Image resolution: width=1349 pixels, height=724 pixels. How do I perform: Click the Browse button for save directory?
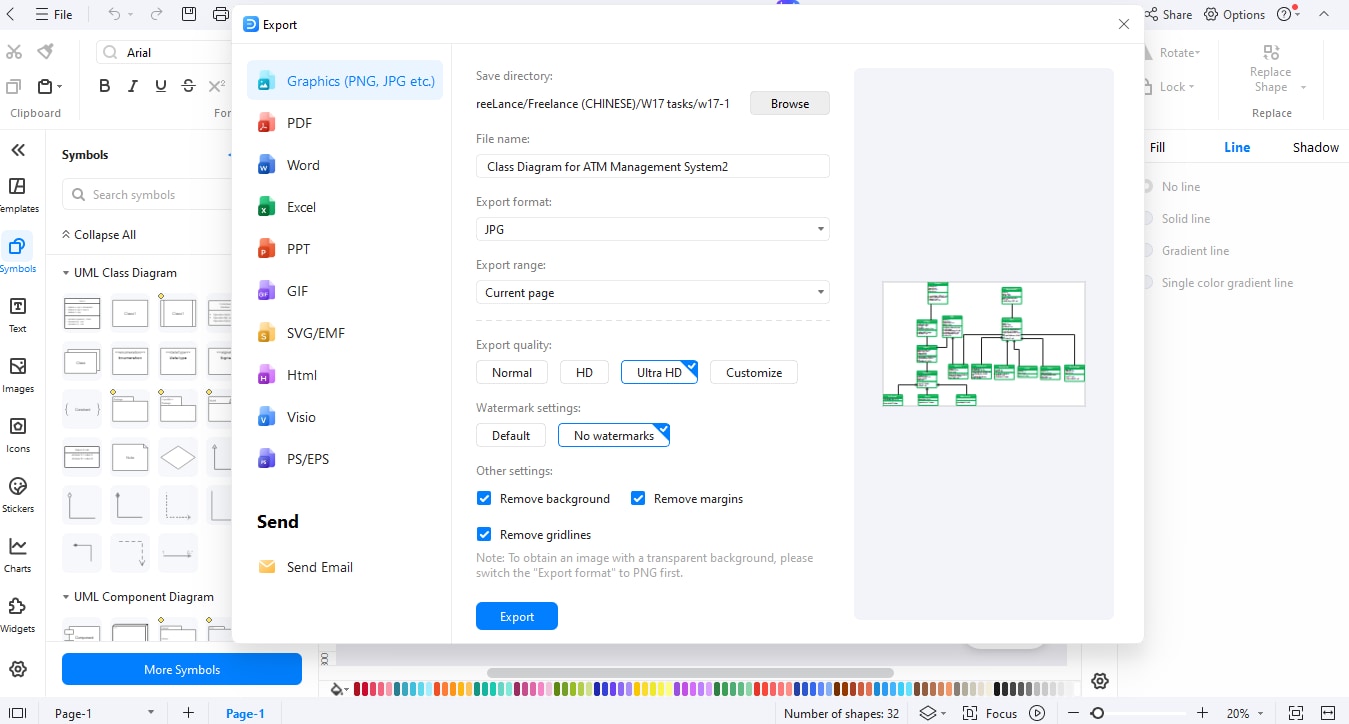(790, 103)
